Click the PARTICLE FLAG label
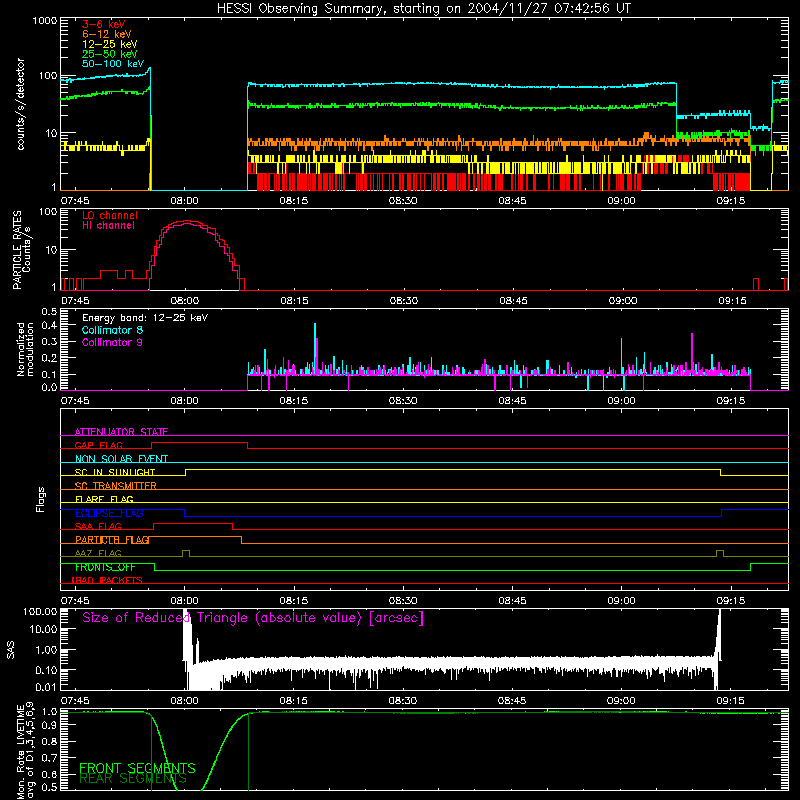Screen dimensions: 800x800 [112, 539]
